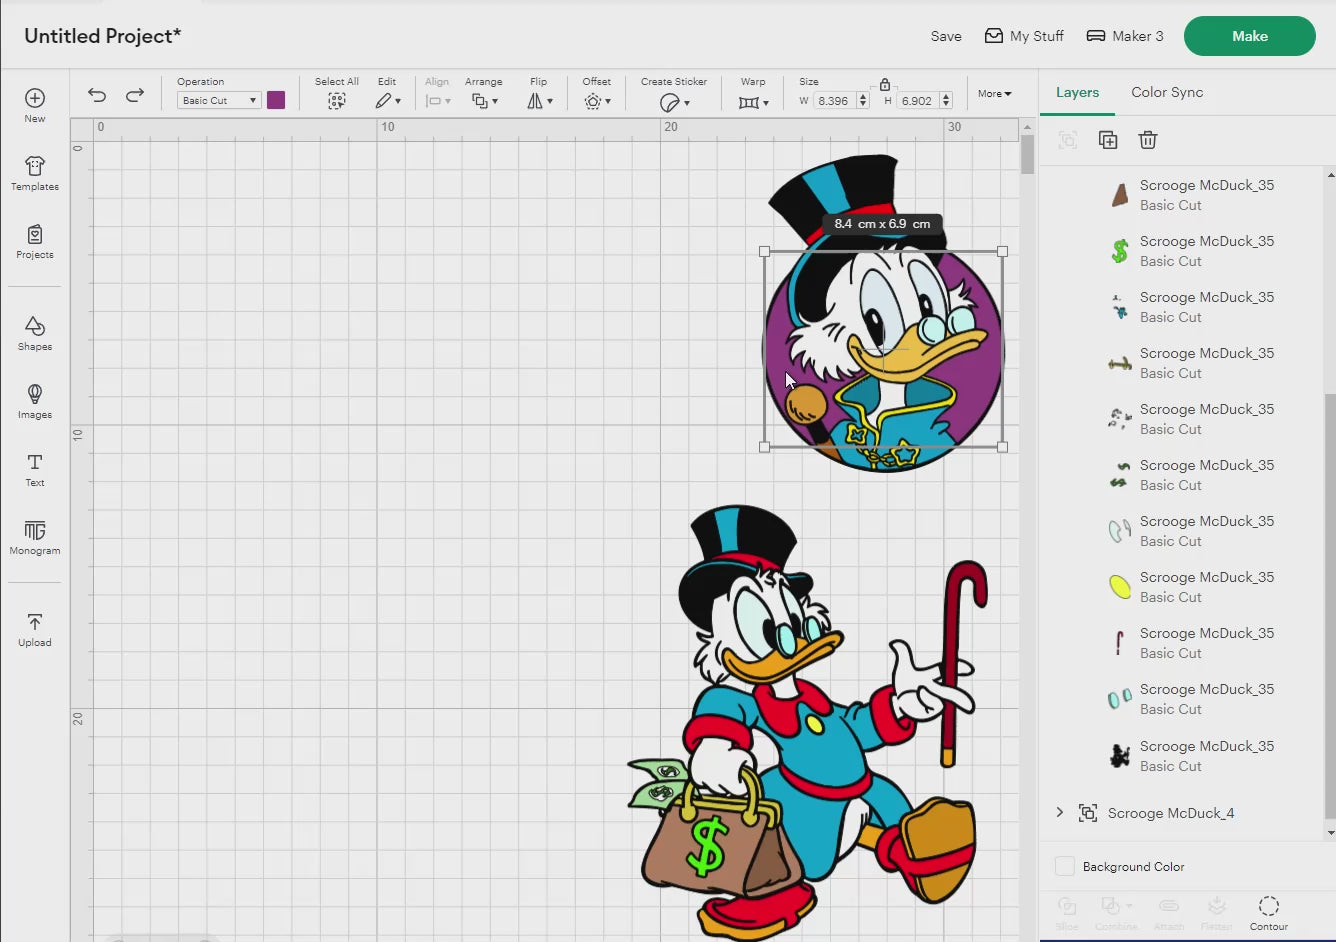This screenshot has height=942, width=1336.
Task: Open the Flip options
Action: tap(539, 101)
